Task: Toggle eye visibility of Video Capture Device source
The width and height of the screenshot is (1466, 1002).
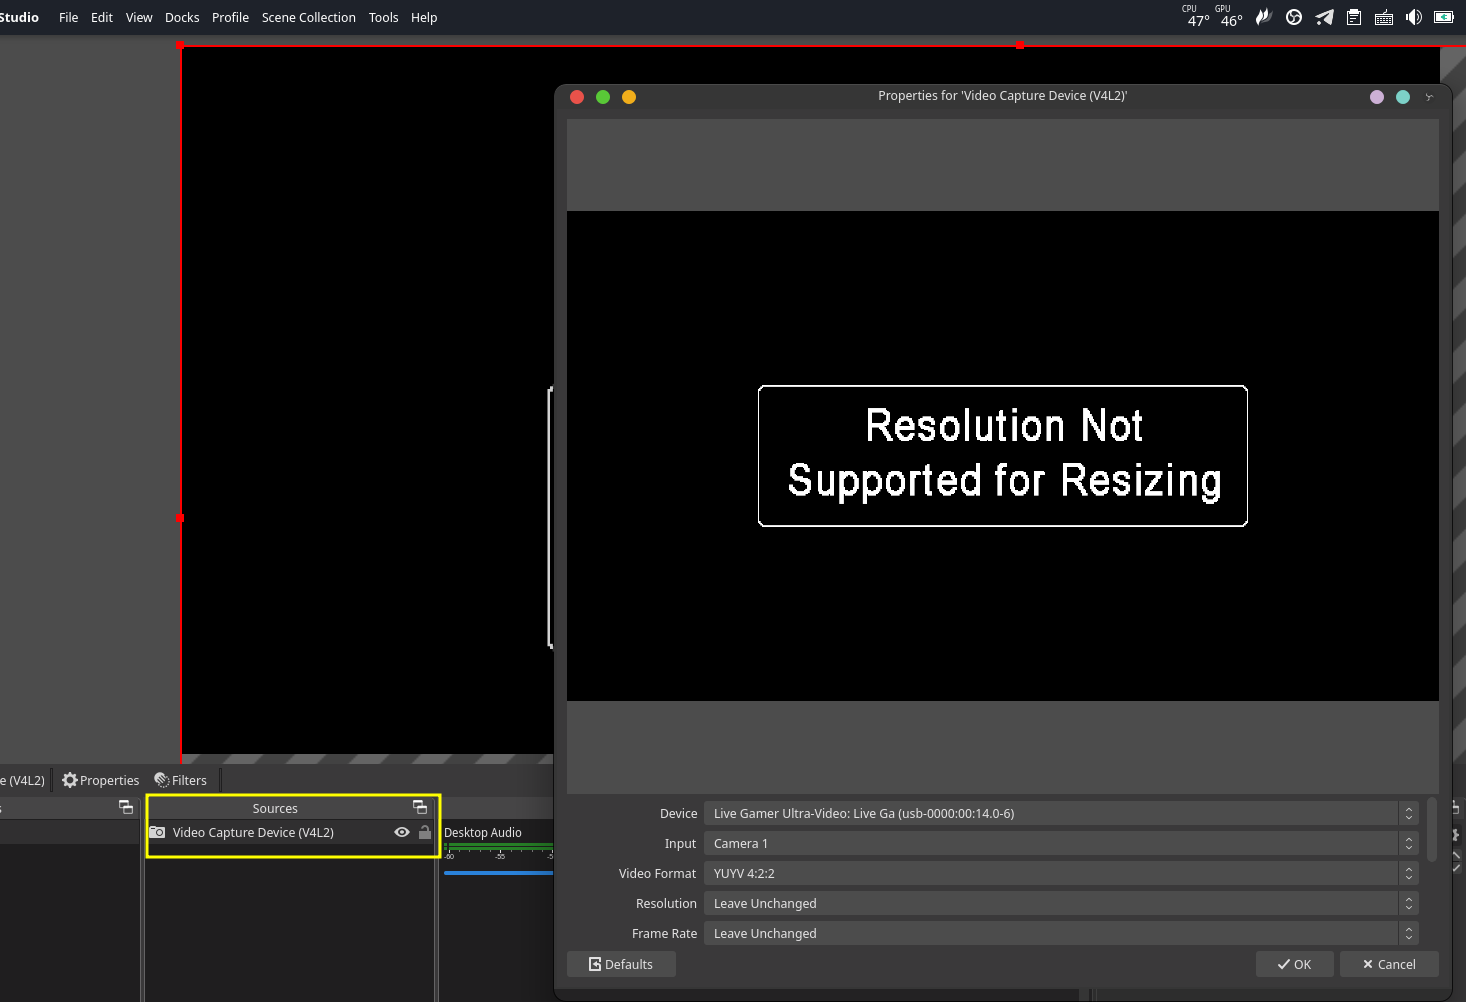Action: [x=402, y=832]
